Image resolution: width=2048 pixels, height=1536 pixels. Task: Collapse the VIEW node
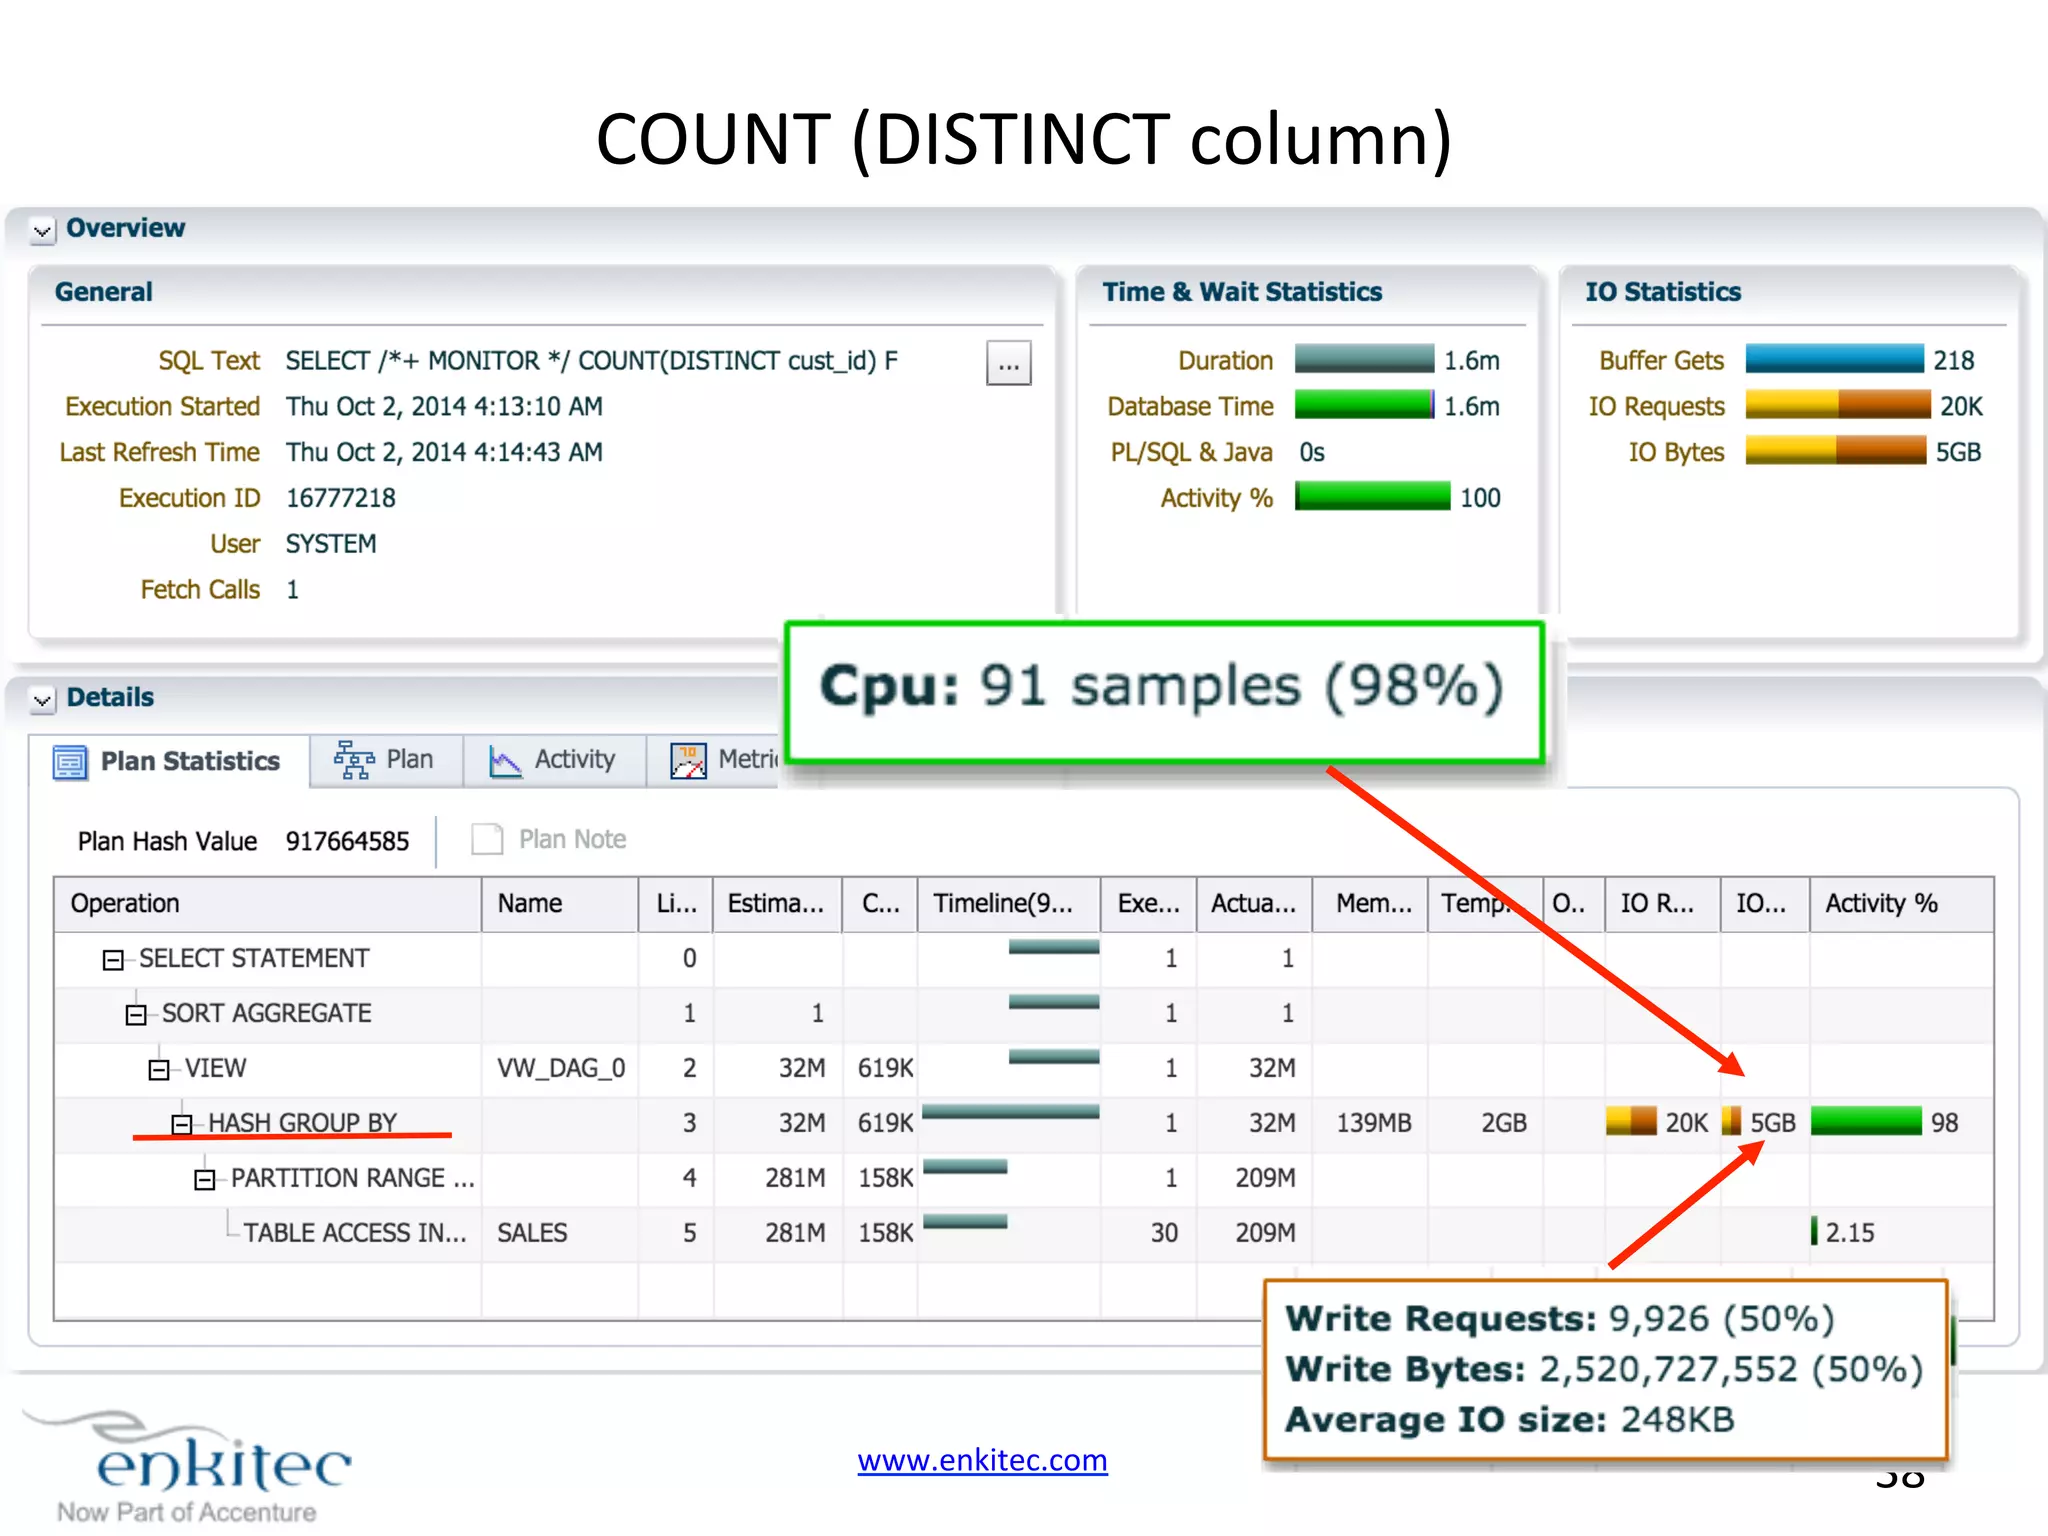point(159,1070)
